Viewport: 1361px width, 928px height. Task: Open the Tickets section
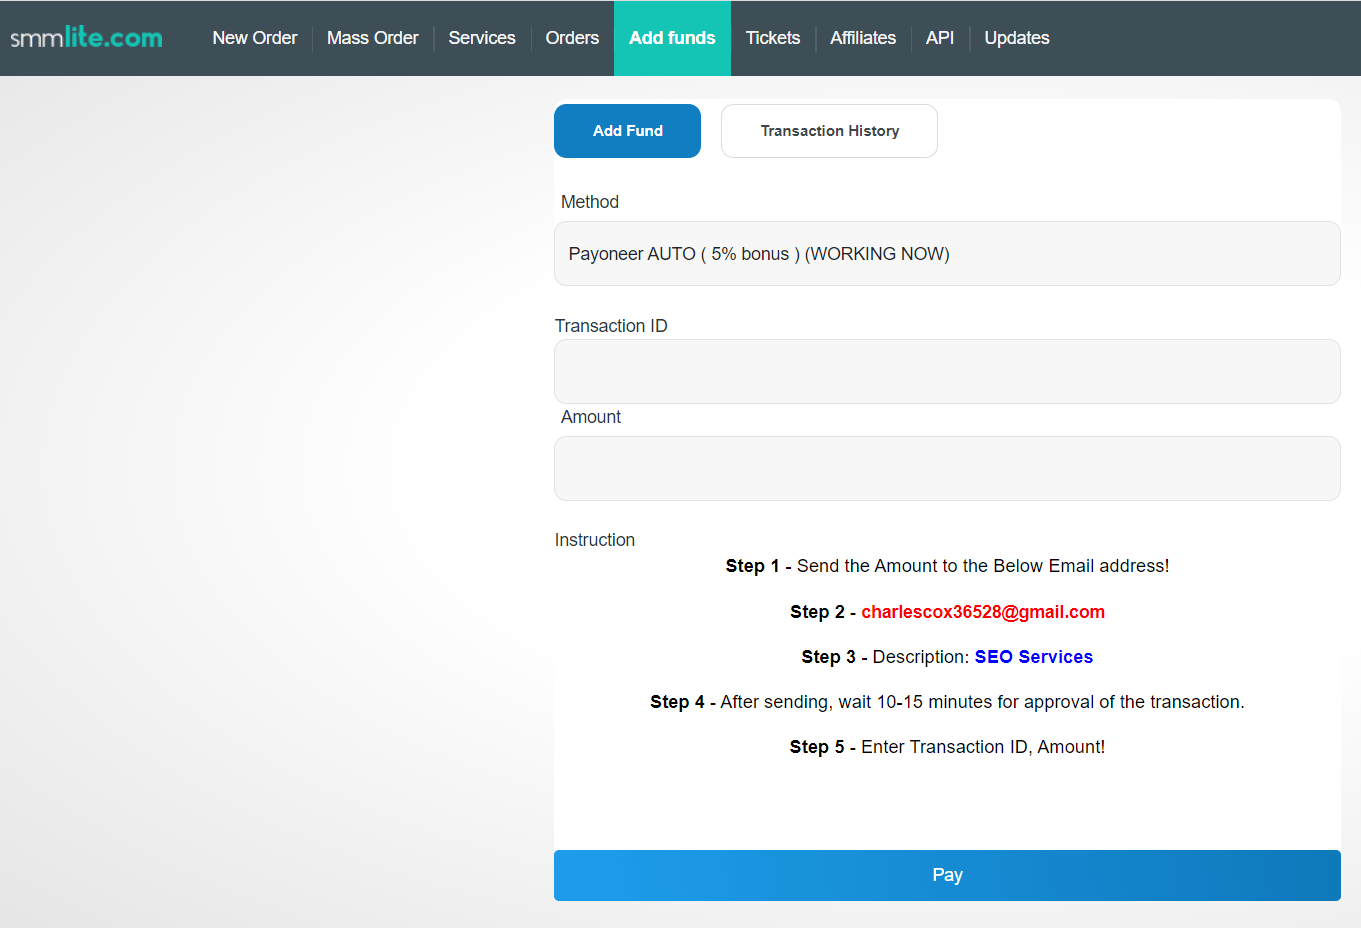click(x=772, y=38)
